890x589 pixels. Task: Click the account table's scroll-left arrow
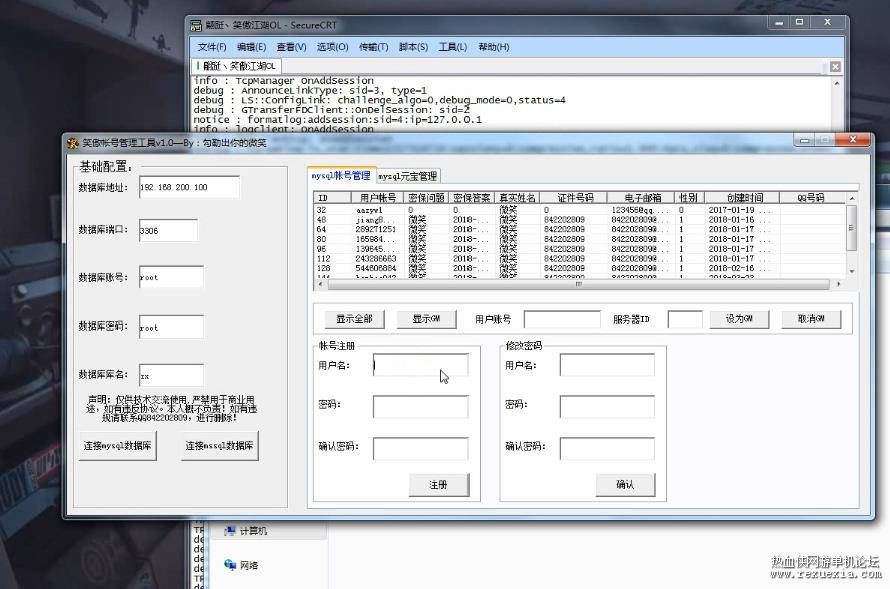321,284
